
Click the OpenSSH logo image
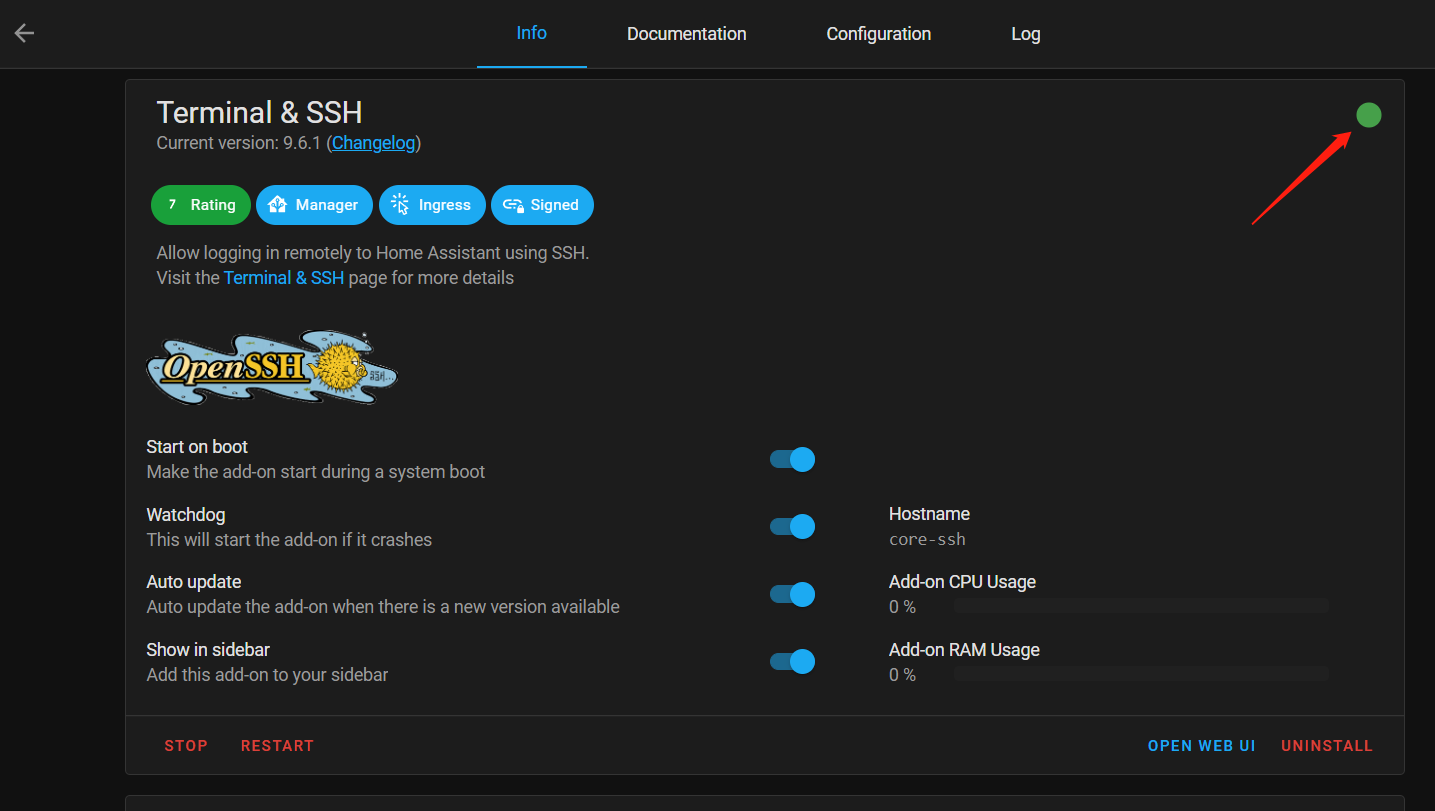[272, 367]
